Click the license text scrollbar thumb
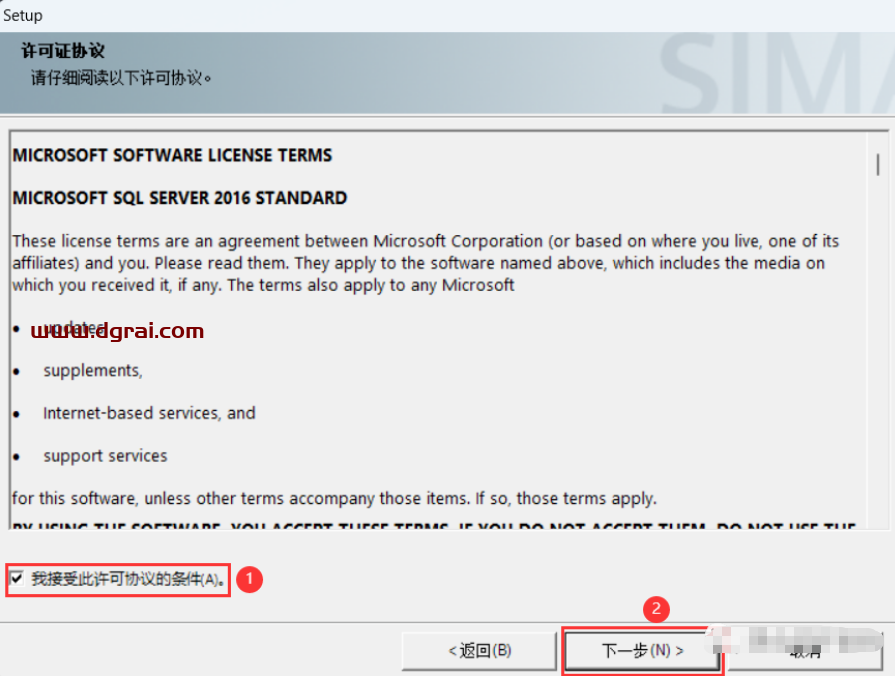Image resolution: width=895 pixels, height=676 pixels. (x=878, y=164)
